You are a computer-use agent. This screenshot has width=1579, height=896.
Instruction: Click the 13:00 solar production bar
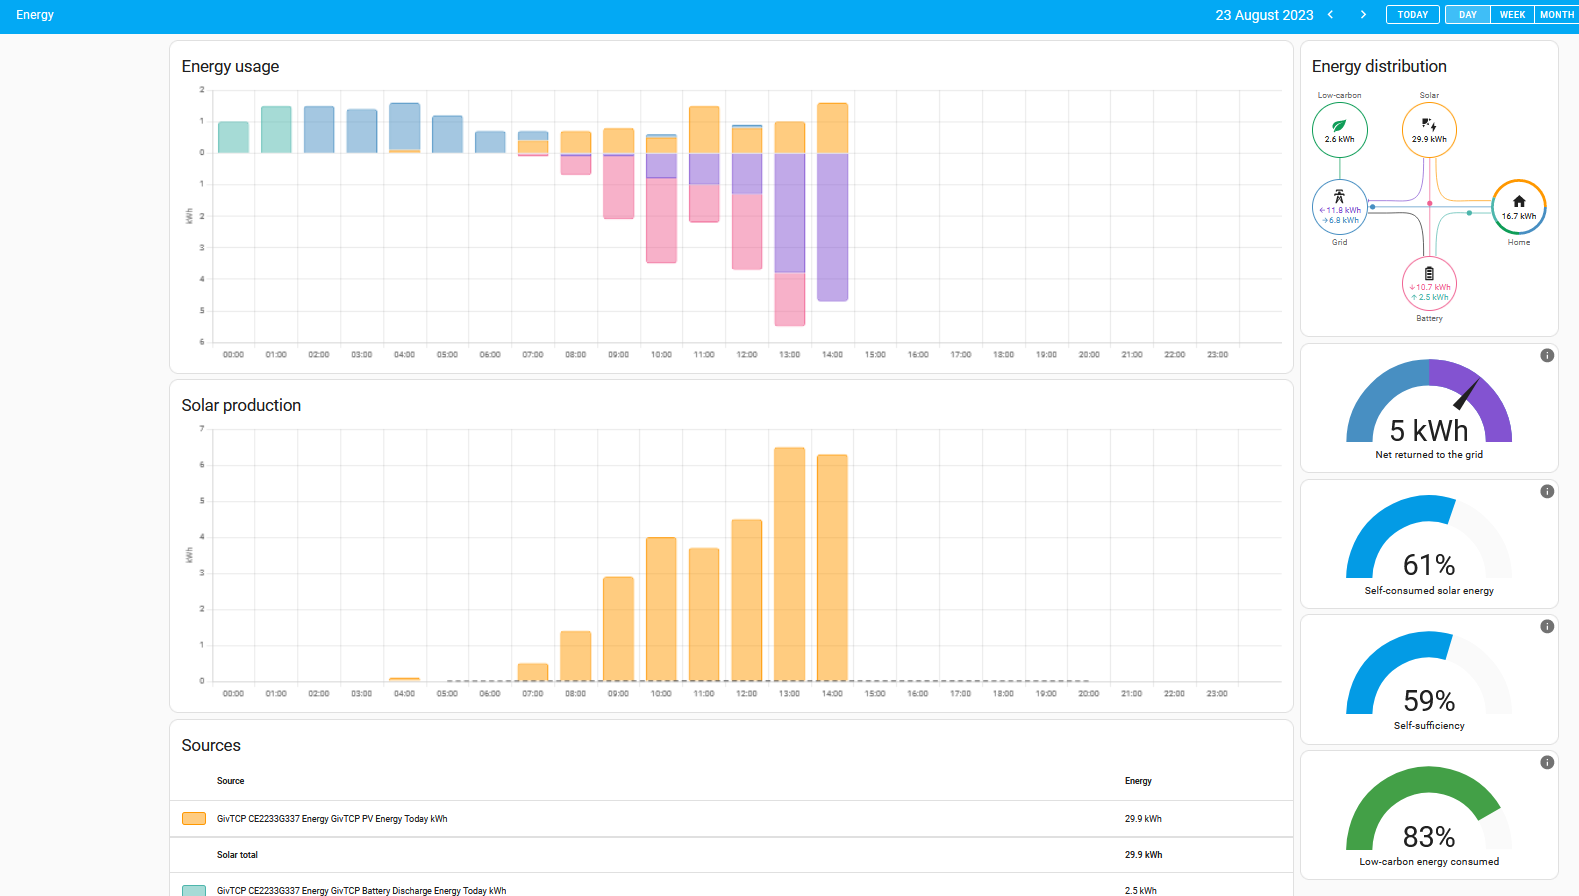coord(789,564)
